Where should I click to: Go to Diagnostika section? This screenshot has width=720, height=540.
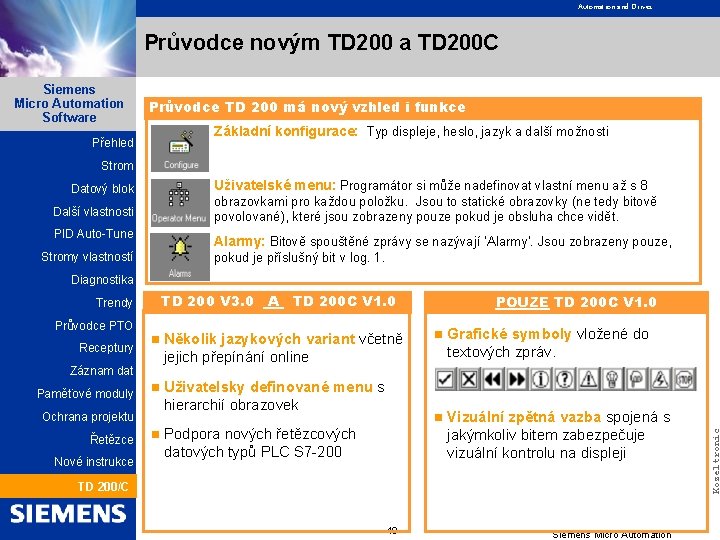[x=102, y=280]
